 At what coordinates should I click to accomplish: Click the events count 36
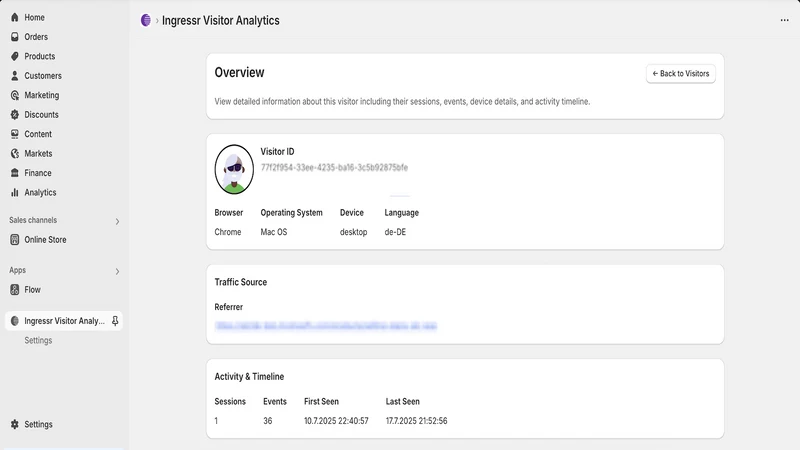pos(267,420)
